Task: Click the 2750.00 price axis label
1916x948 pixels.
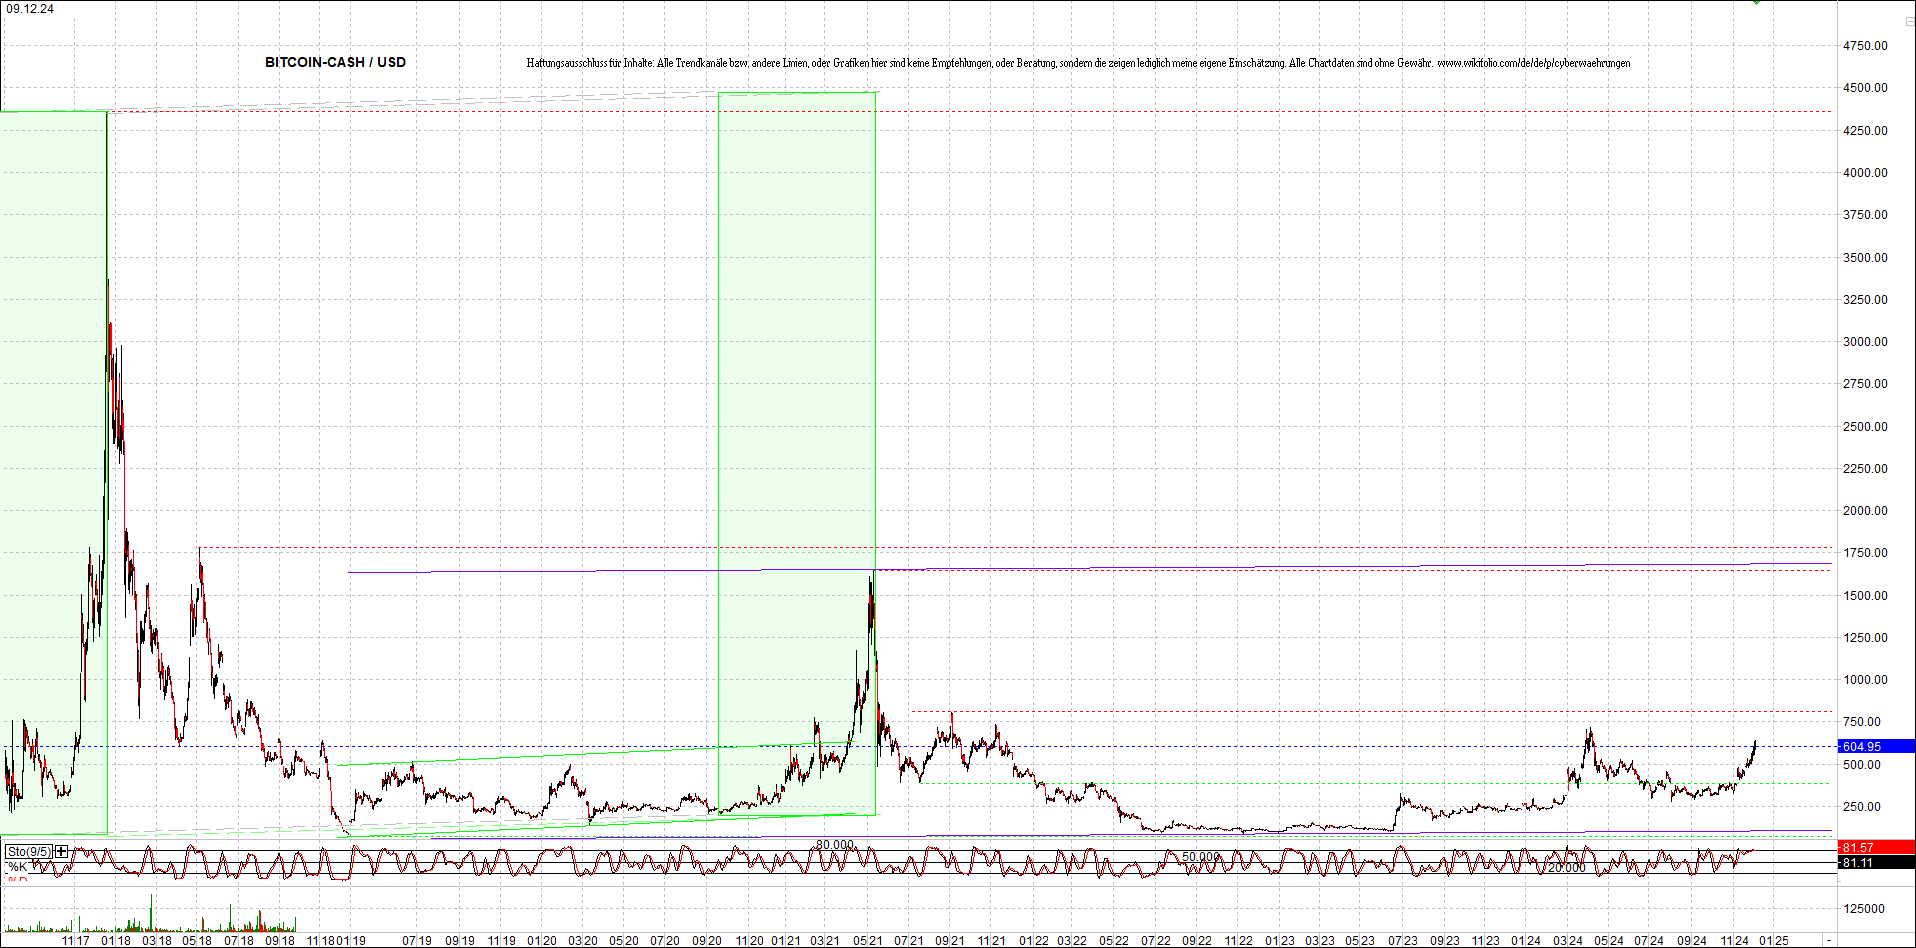Action: click(1865, 384)
